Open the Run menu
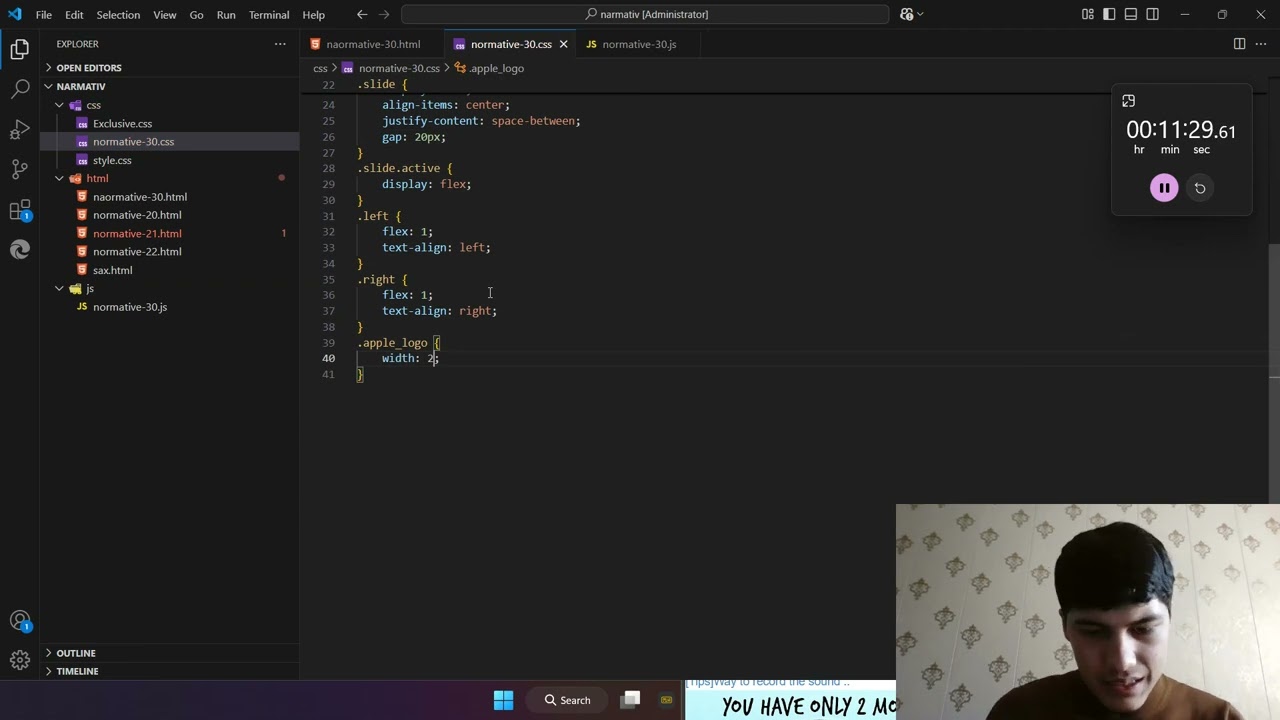 [x=226, y=14]
